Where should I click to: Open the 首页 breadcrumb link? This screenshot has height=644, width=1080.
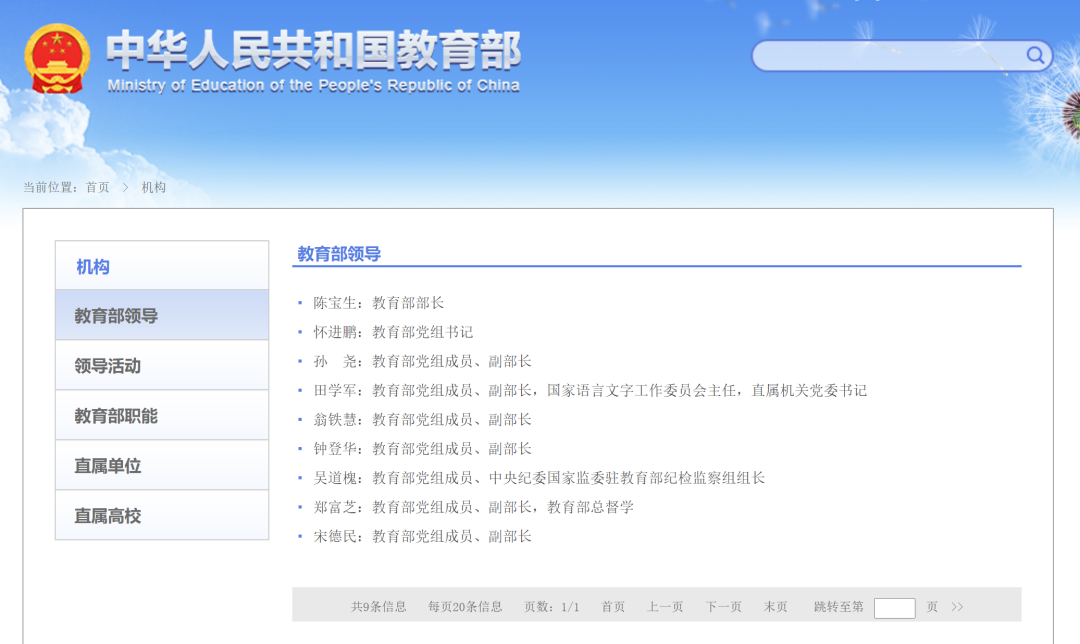(x=97, y=187)
